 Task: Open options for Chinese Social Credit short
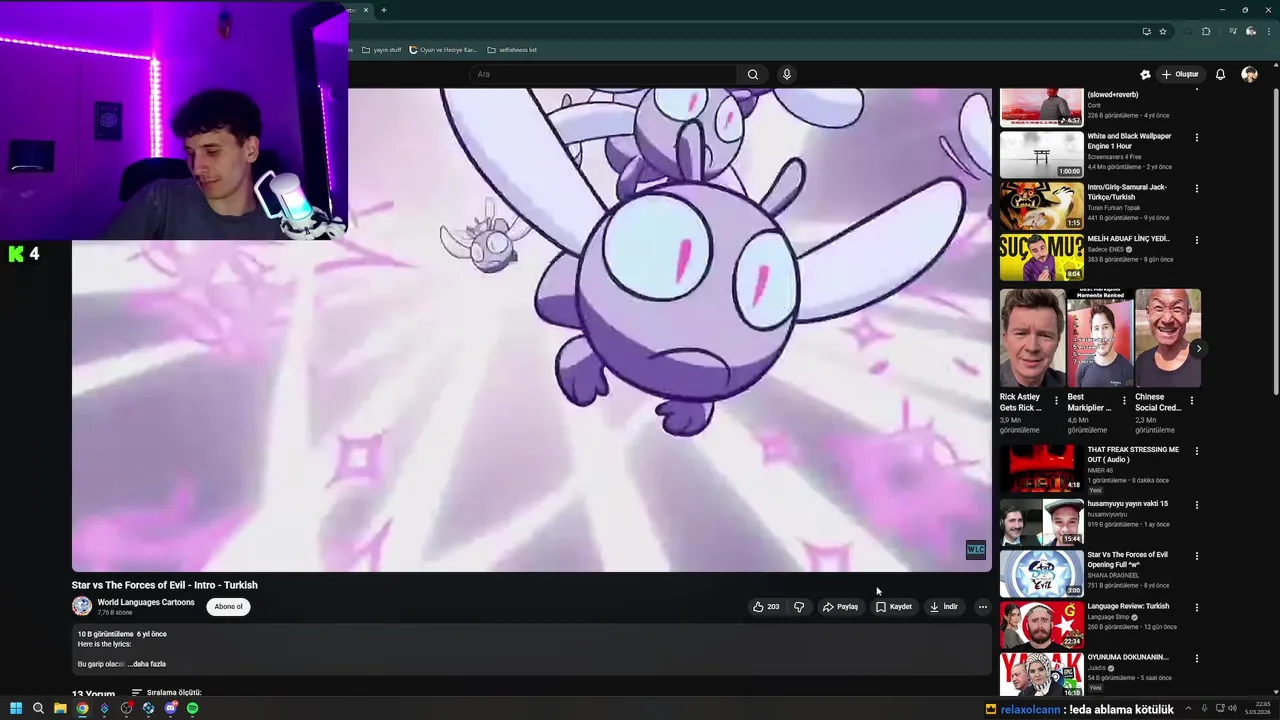coord(1191,401)
